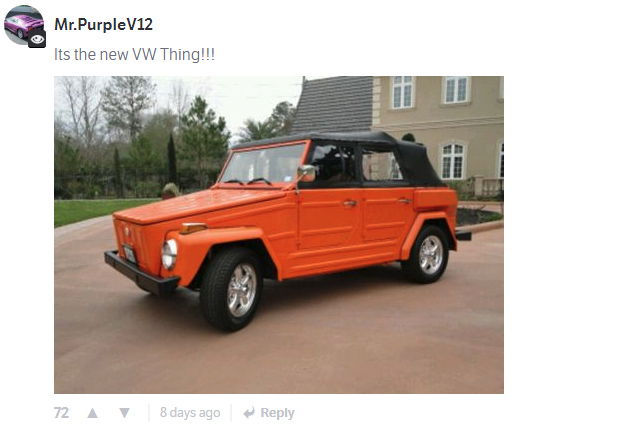Click the Reply text link
Image resolution: width=635 pixels, height=433 pixels.
277,413
